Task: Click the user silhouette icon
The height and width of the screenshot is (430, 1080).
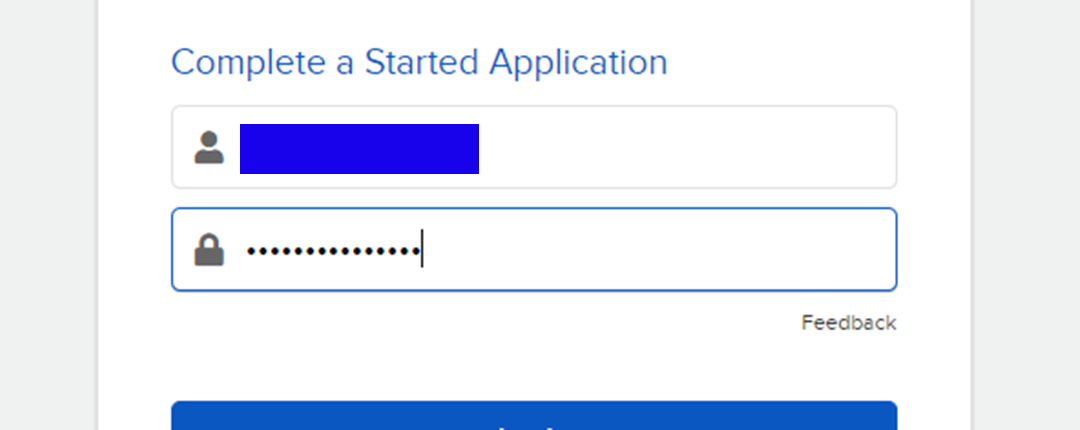Action: (209, 147)
